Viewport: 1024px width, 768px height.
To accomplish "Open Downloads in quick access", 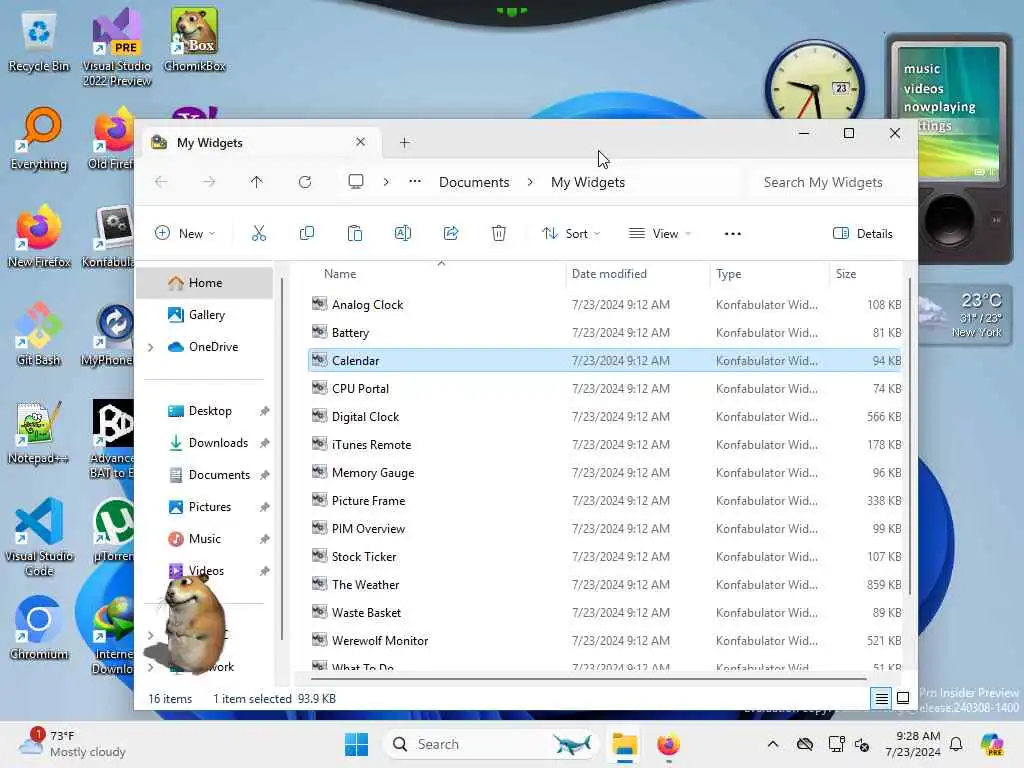I will click(x=205, y=443).
